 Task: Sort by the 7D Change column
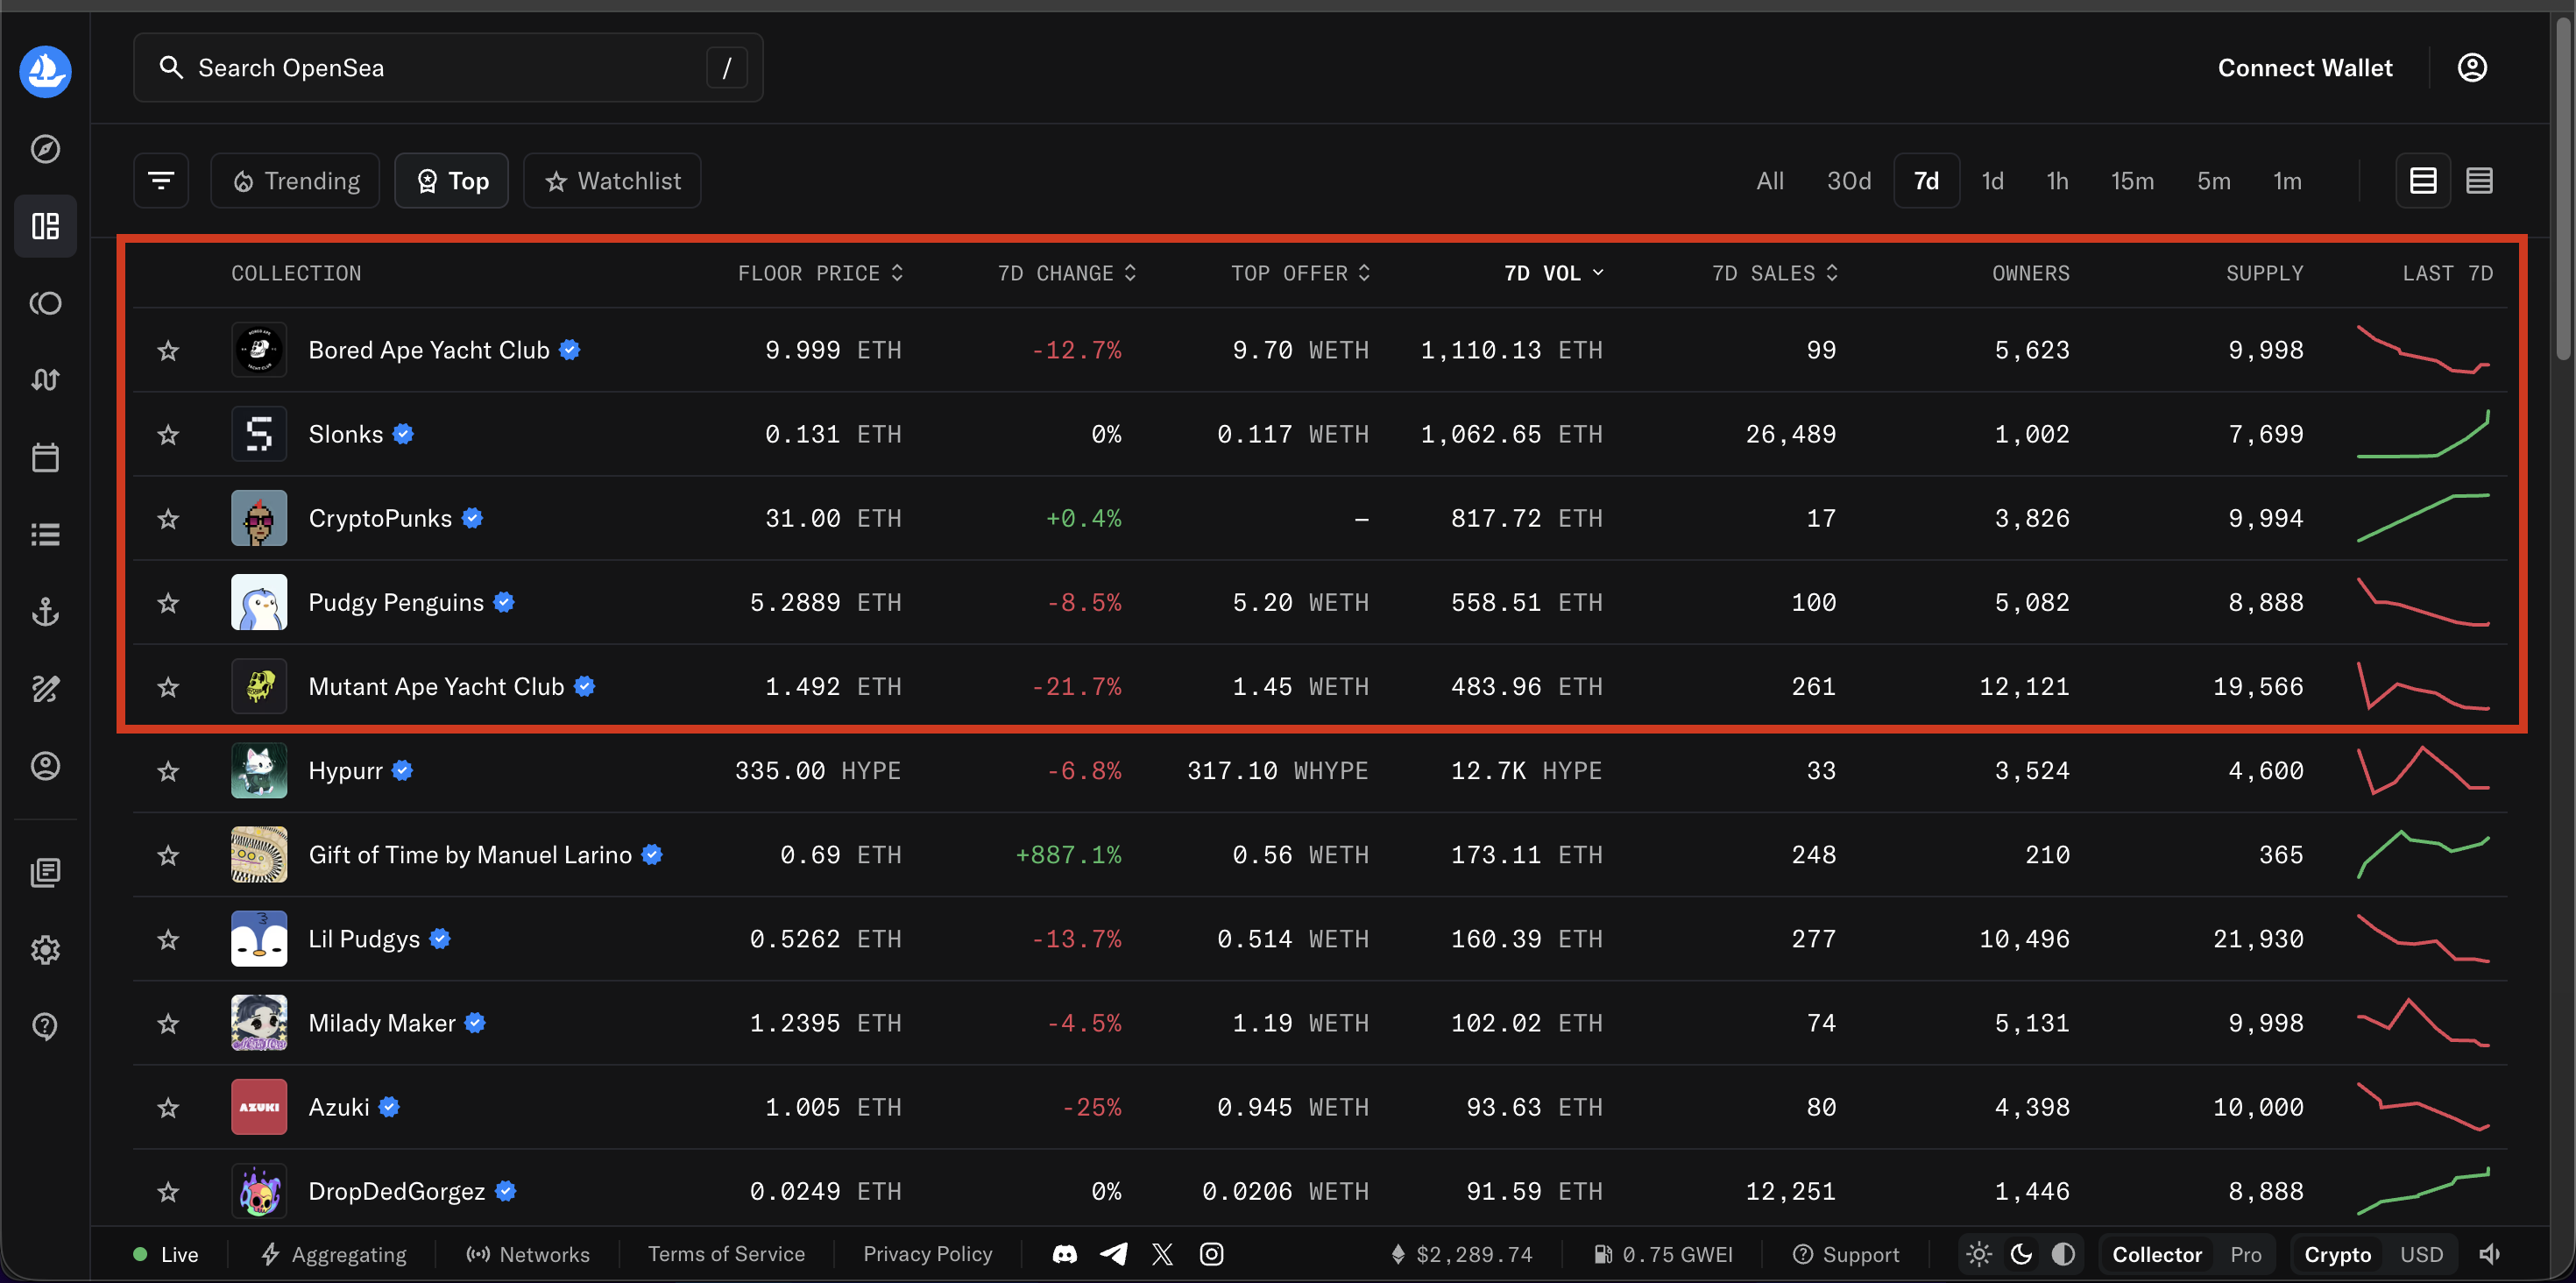(1067, 273)
